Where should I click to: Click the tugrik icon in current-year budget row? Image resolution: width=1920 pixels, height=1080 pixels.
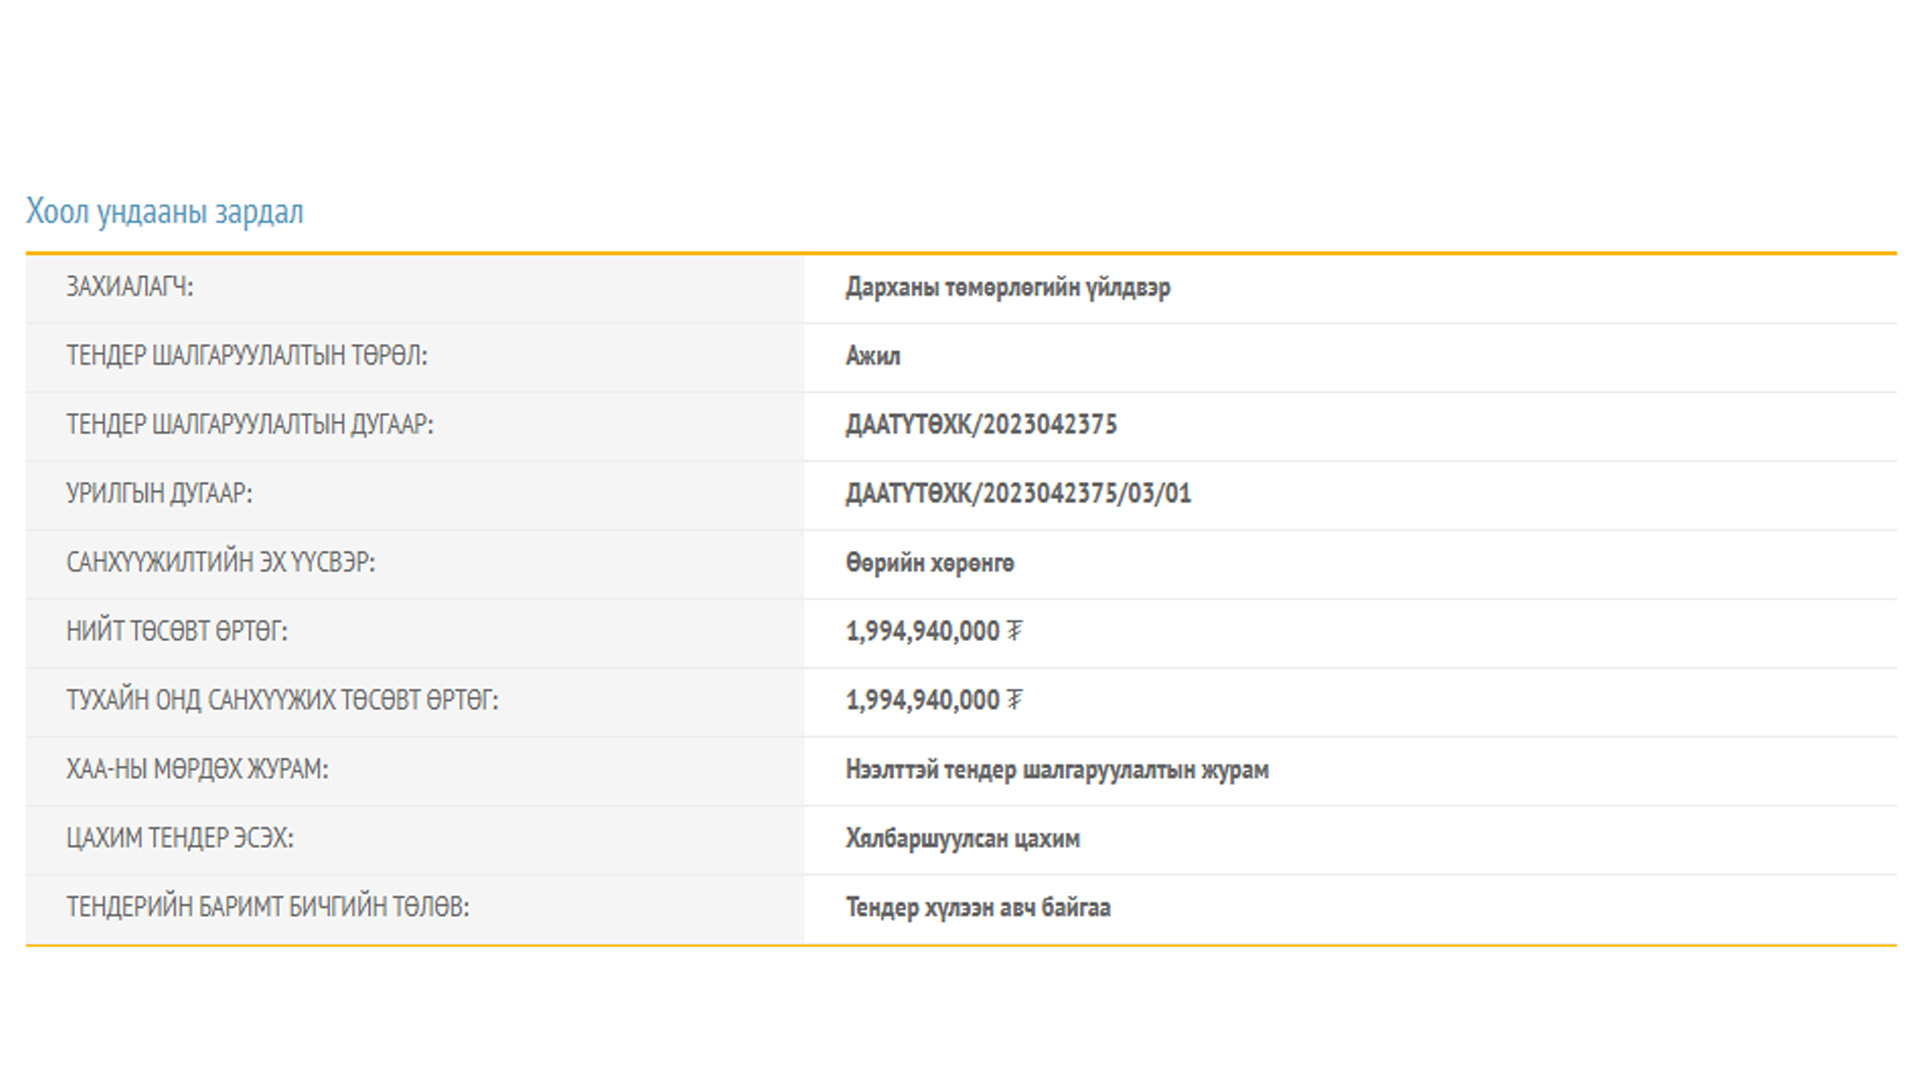pyautogui.click(x=1015, y=700)
